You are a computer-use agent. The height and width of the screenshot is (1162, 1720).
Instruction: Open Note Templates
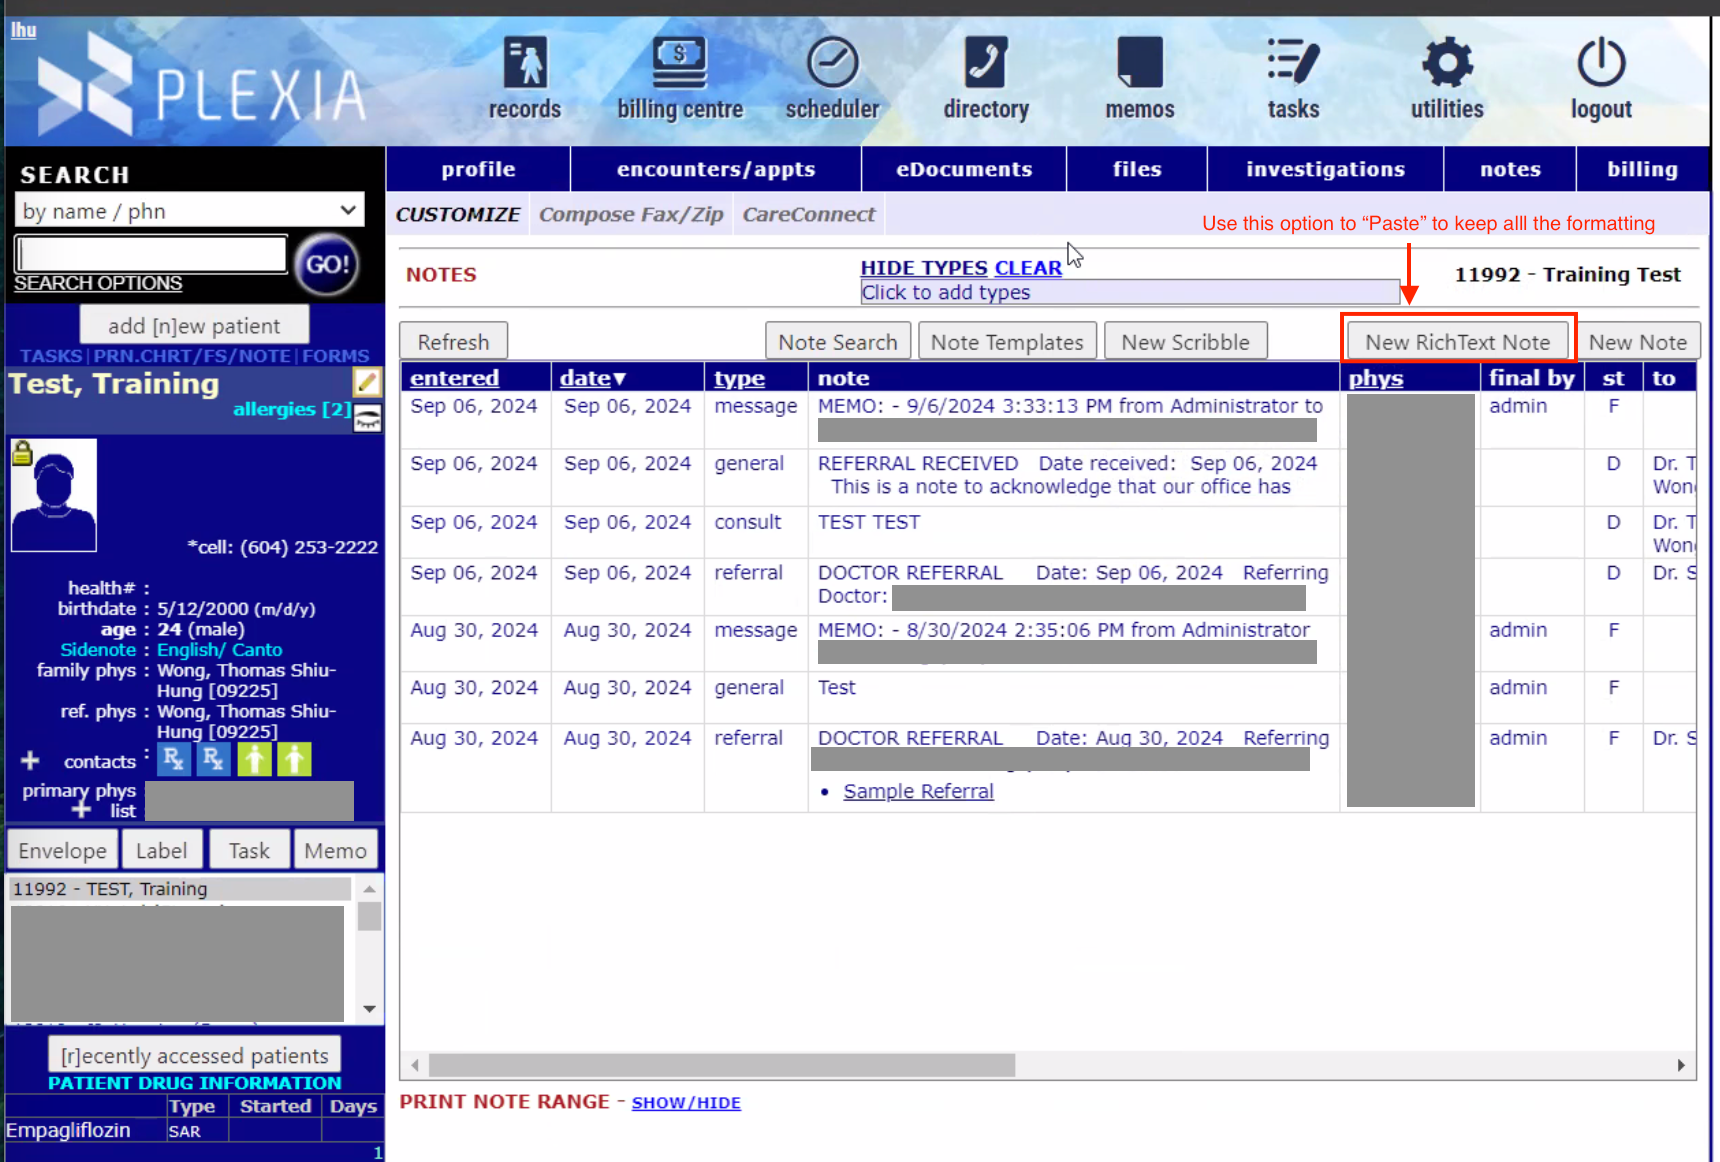point(1007,342)
